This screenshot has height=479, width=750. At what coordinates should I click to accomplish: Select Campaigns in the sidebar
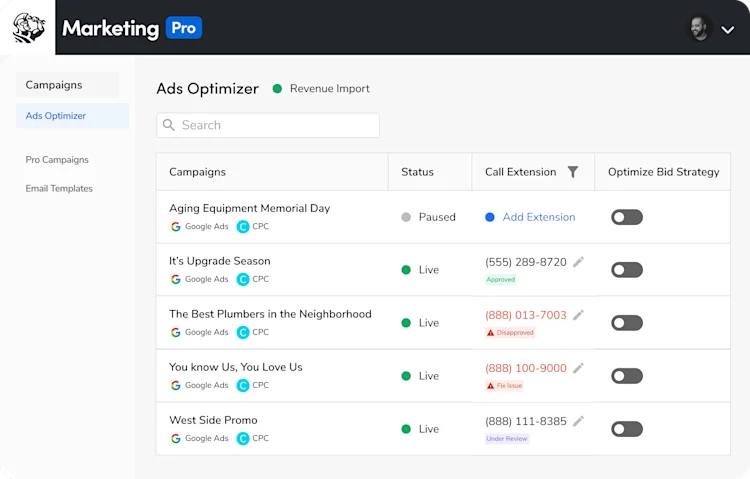(x=67, y=85)
